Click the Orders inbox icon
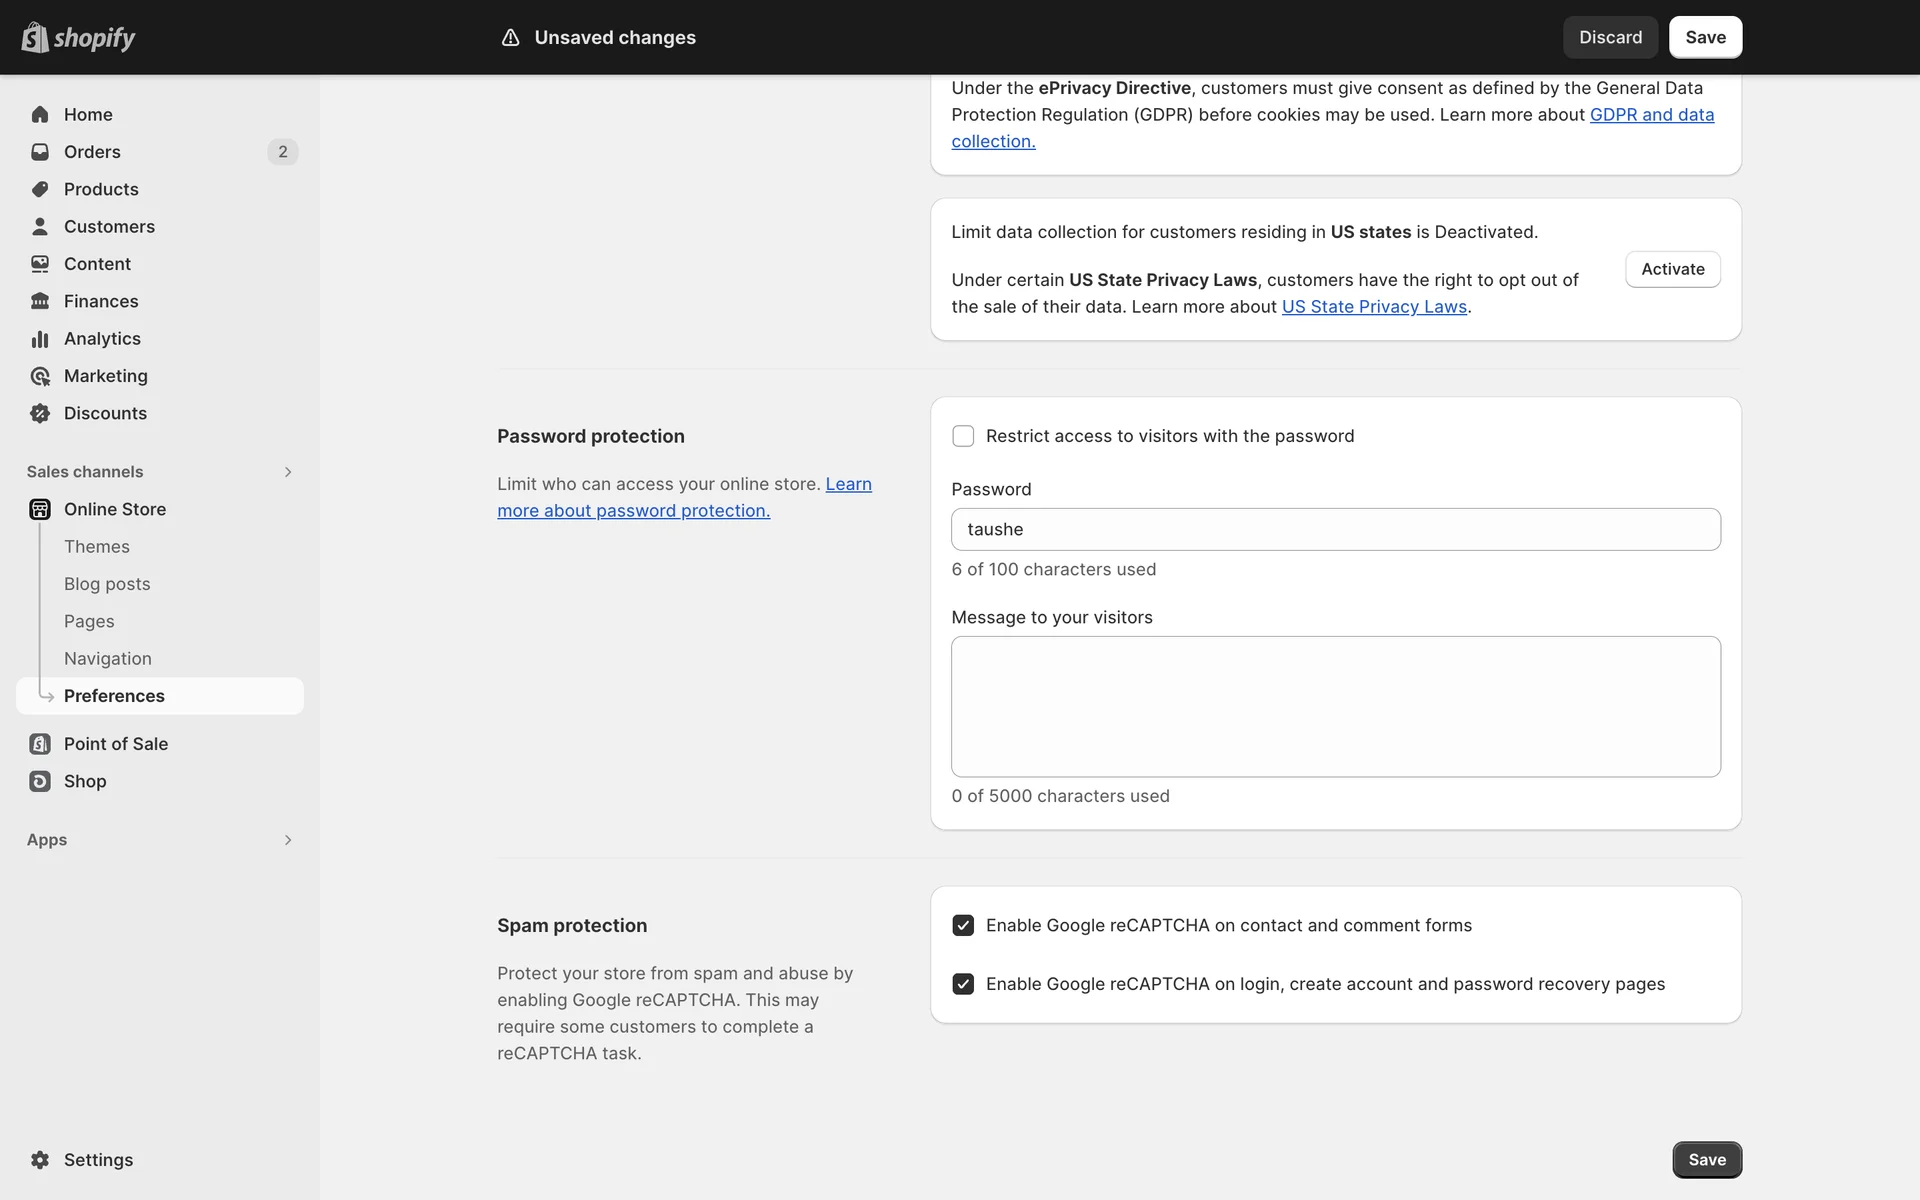The image size is (1920, 1200). tap(40, 152)
